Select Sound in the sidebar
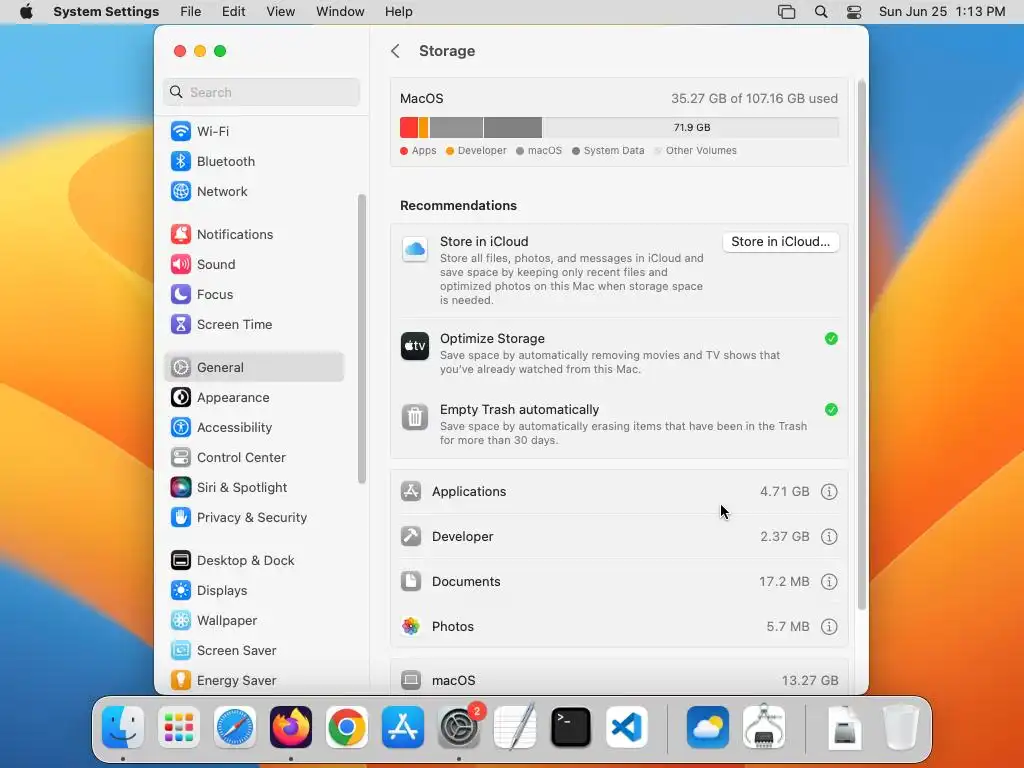Image resolution: width=1024 pixels, height=768 pixels. (x=255, y=264)
